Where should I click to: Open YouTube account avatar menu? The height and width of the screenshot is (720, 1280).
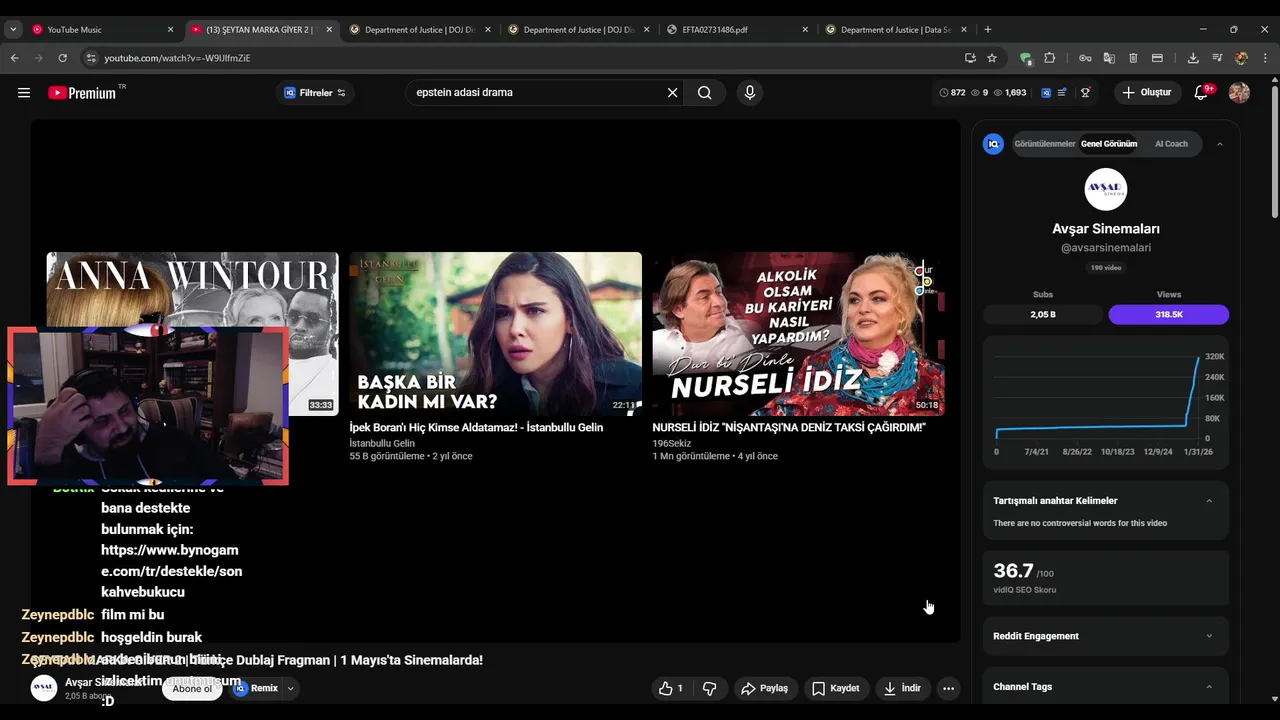pos(1239,93)
